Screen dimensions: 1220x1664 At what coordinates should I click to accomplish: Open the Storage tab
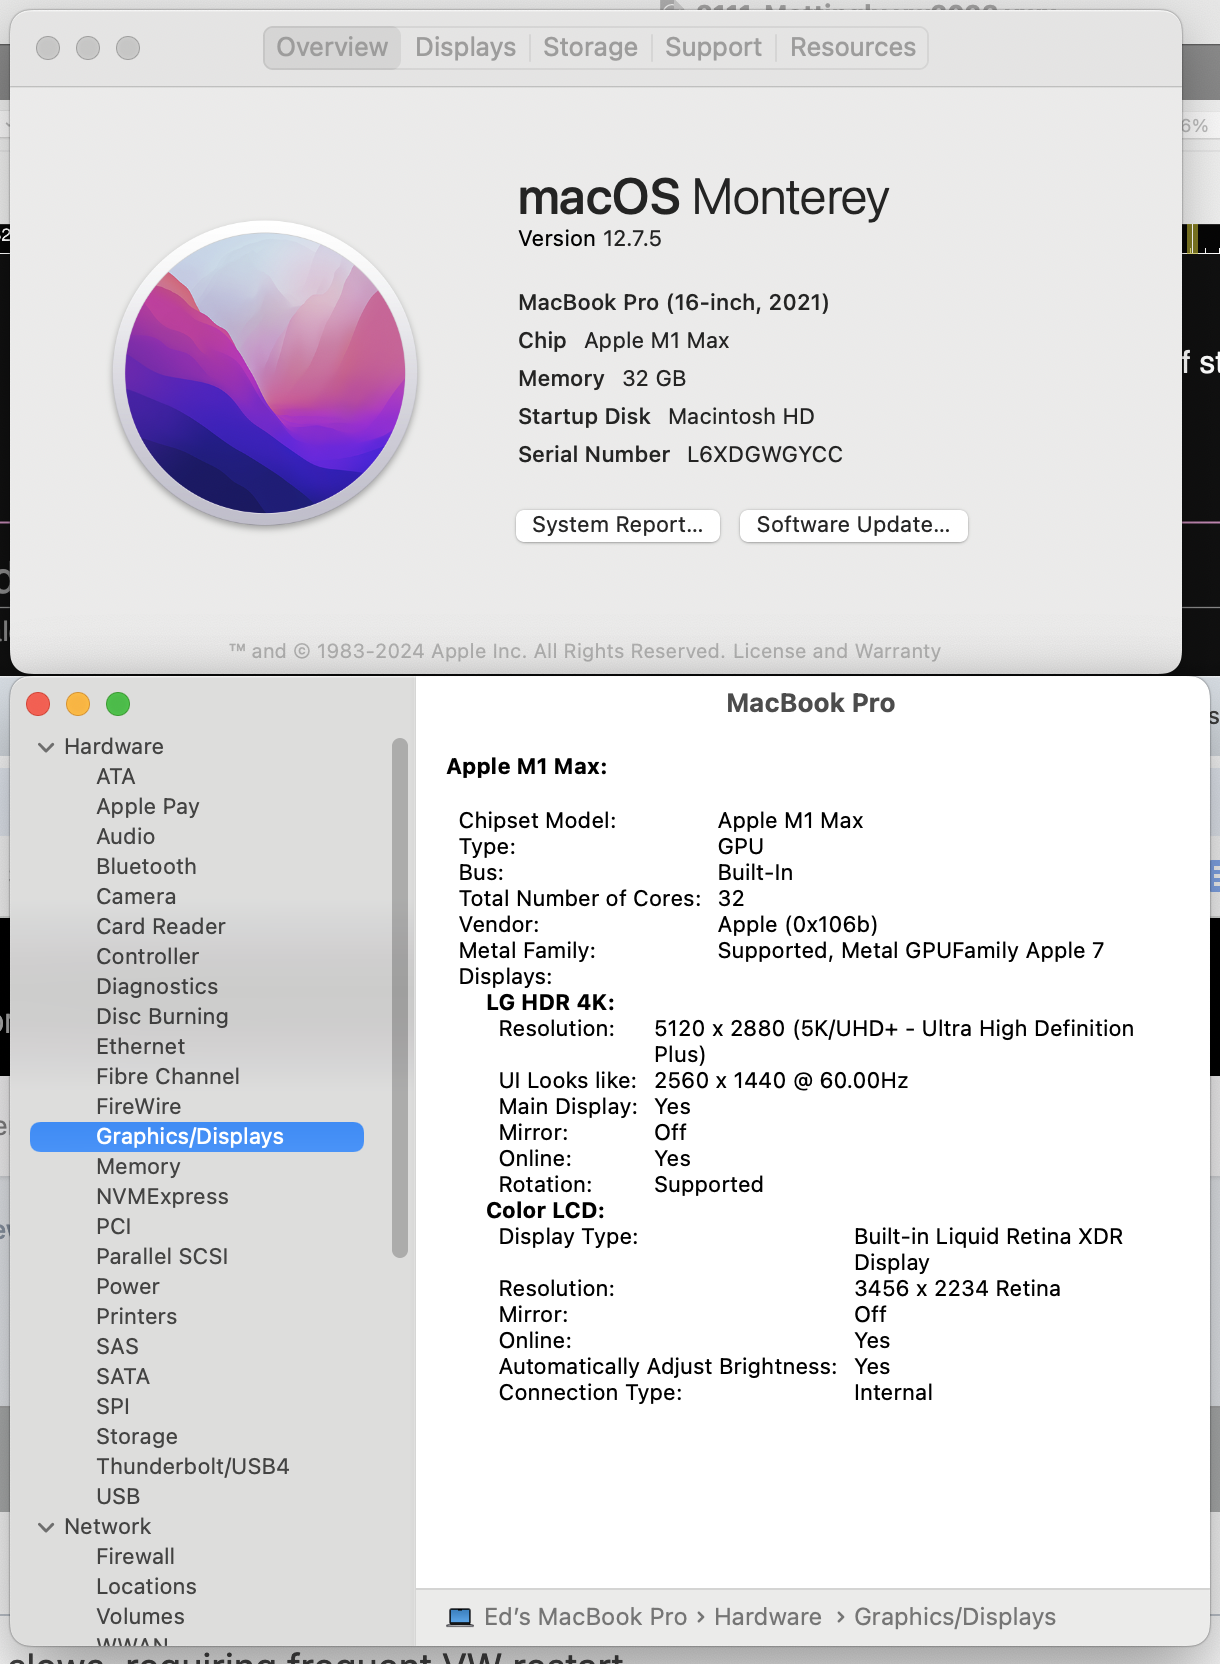[x=590, y=47]
